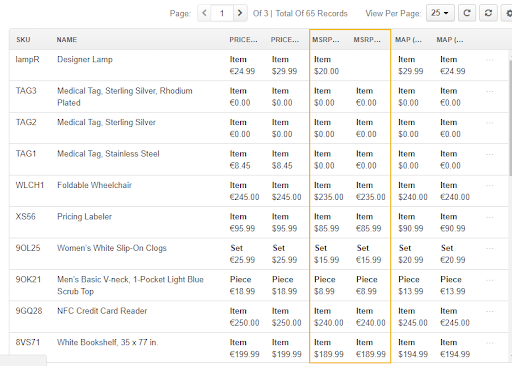Open row actions for Women's Clogs row
512x366 pixels.
490,249
